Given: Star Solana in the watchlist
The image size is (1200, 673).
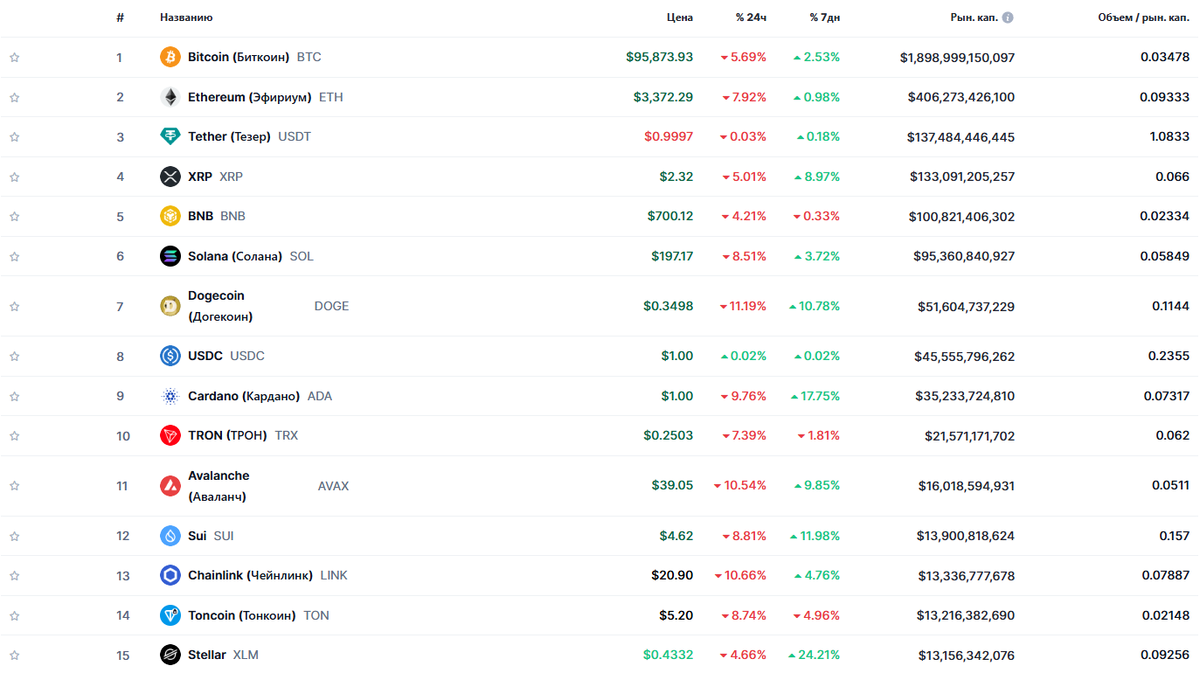Looking at the screenshot, I should [x=15, y=256].
